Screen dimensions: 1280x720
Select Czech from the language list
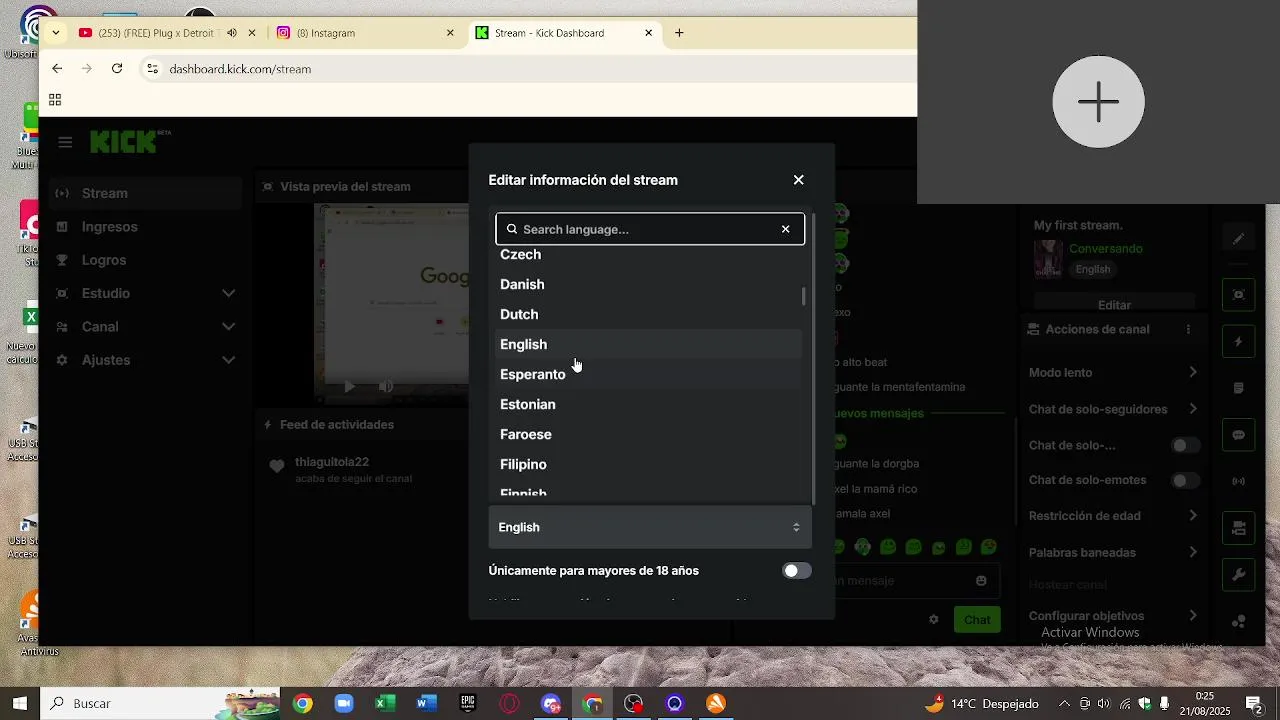tap(649, 255)
